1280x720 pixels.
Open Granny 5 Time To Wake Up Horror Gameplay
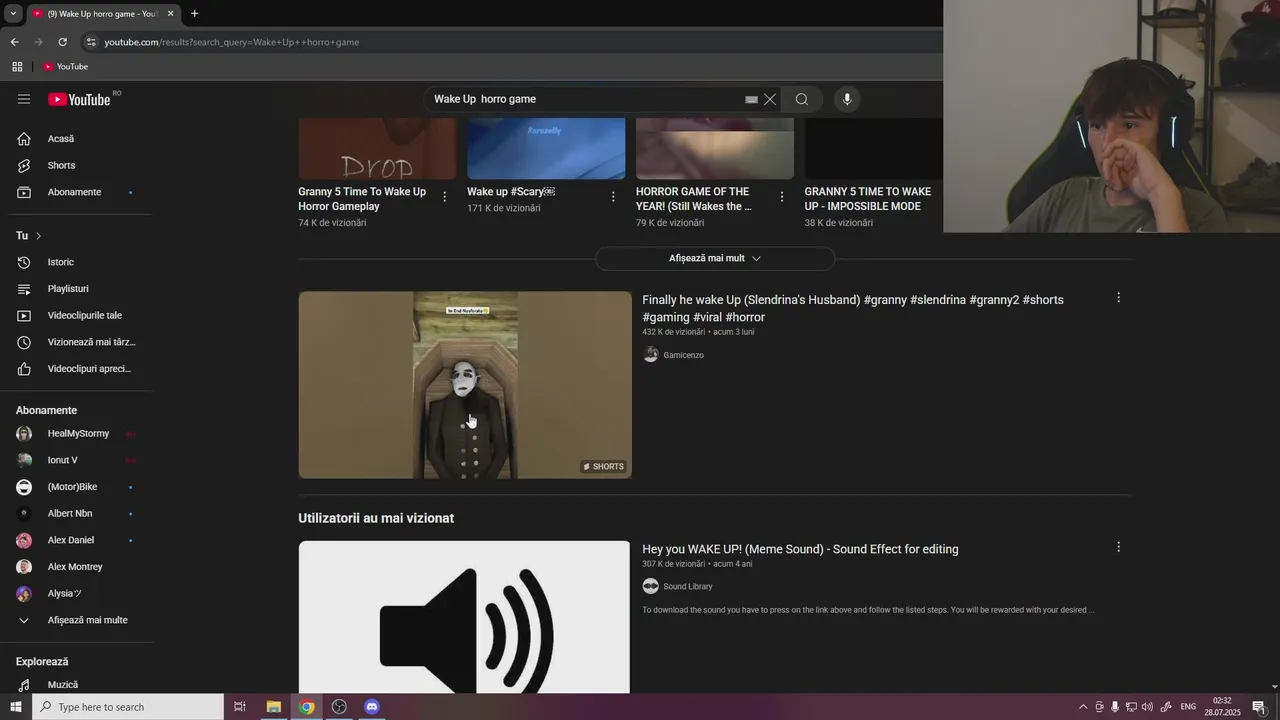362,199
